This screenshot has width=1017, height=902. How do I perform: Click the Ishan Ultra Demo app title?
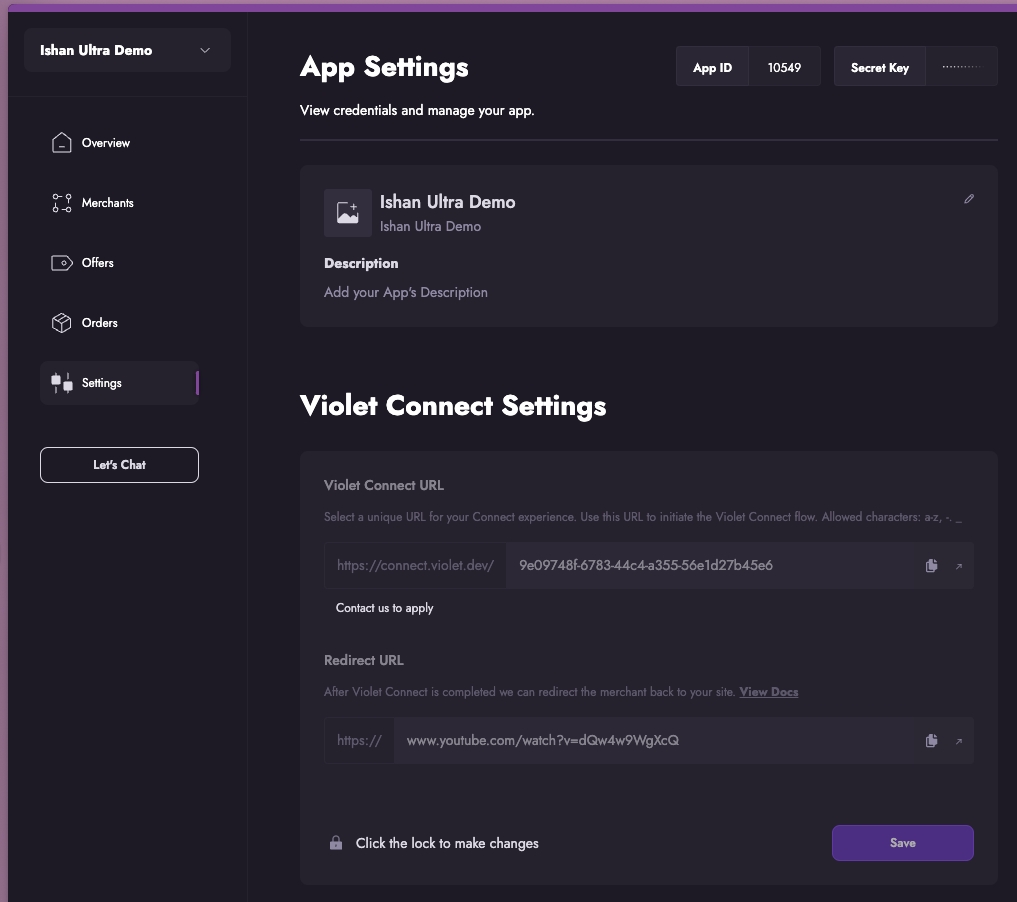pyautogui.click(x=448, y=202)
